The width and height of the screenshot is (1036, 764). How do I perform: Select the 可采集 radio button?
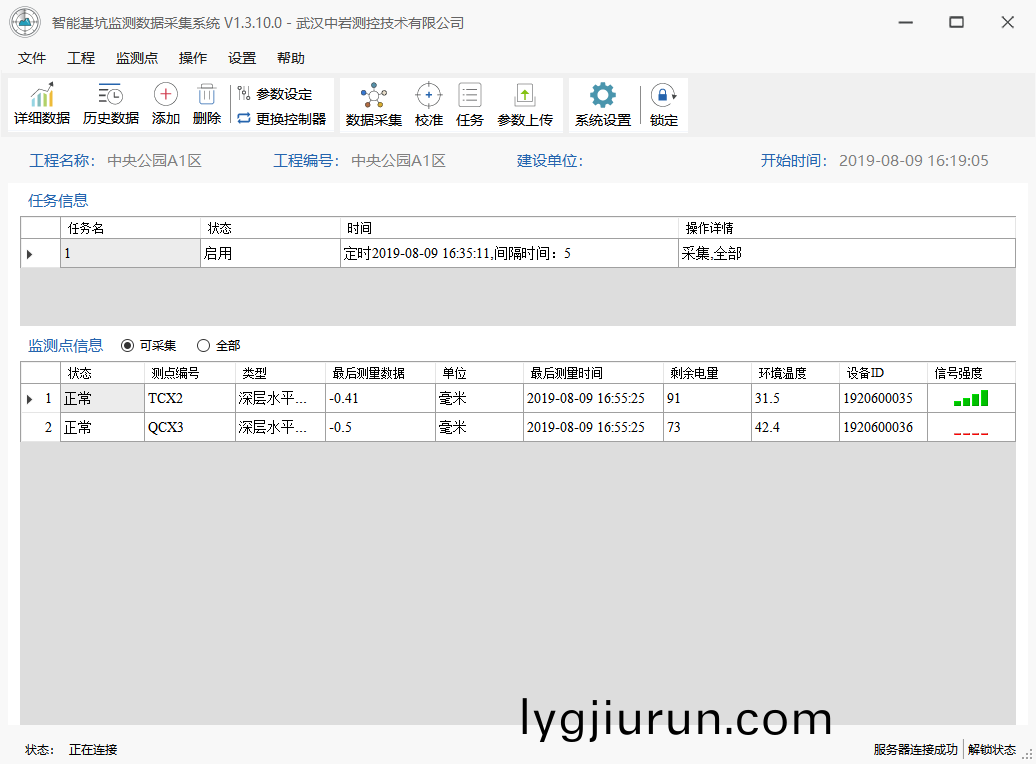(127, 346)
